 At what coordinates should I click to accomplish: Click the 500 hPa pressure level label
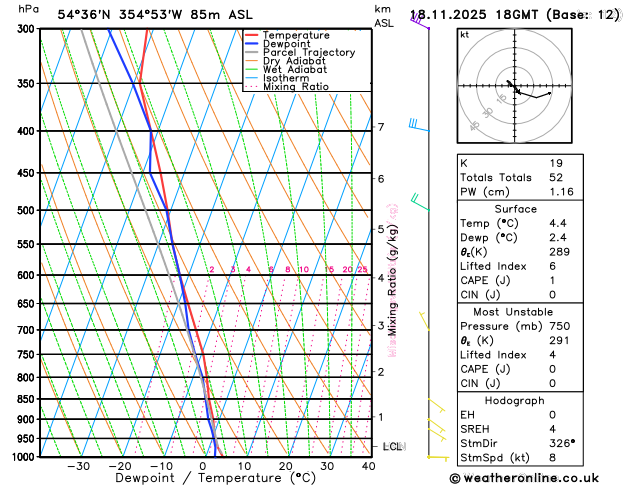tap(28, 210)
